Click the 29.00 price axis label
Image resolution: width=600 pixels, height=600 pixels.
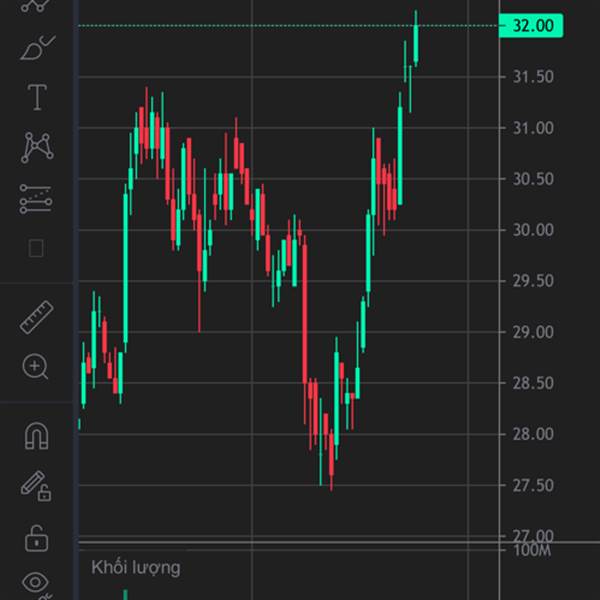coord(533,332)
